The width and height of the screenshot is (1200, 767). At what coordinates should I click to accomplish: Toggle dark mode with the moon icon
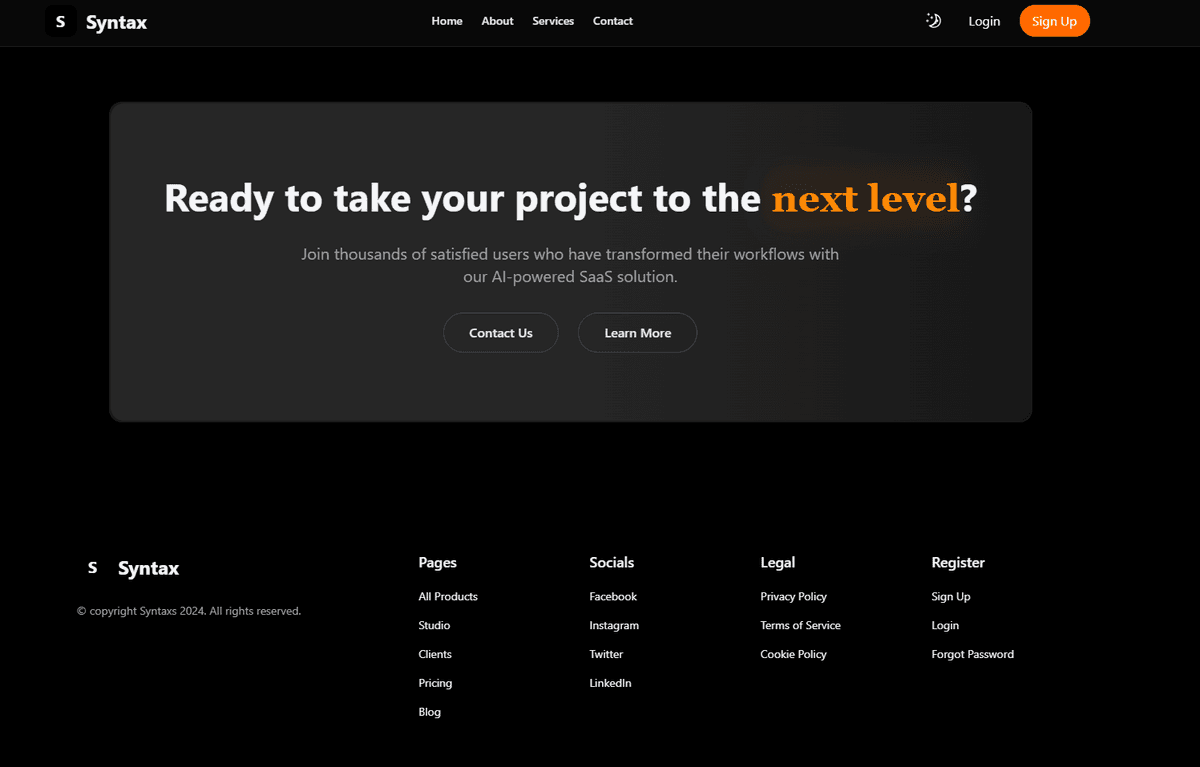click(x=932, y=20)
